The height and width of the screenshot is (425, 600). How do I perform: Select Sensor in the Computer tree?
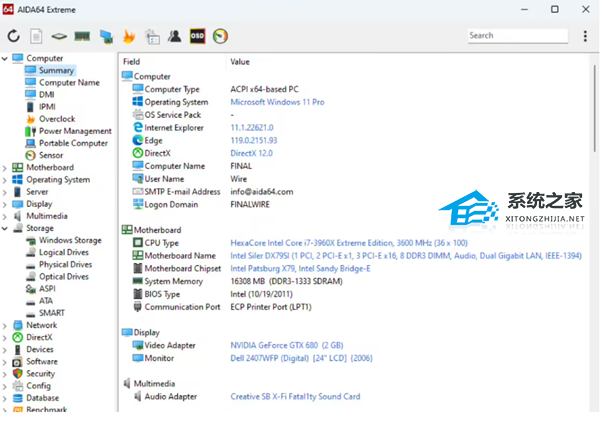(x=50, y=155)
